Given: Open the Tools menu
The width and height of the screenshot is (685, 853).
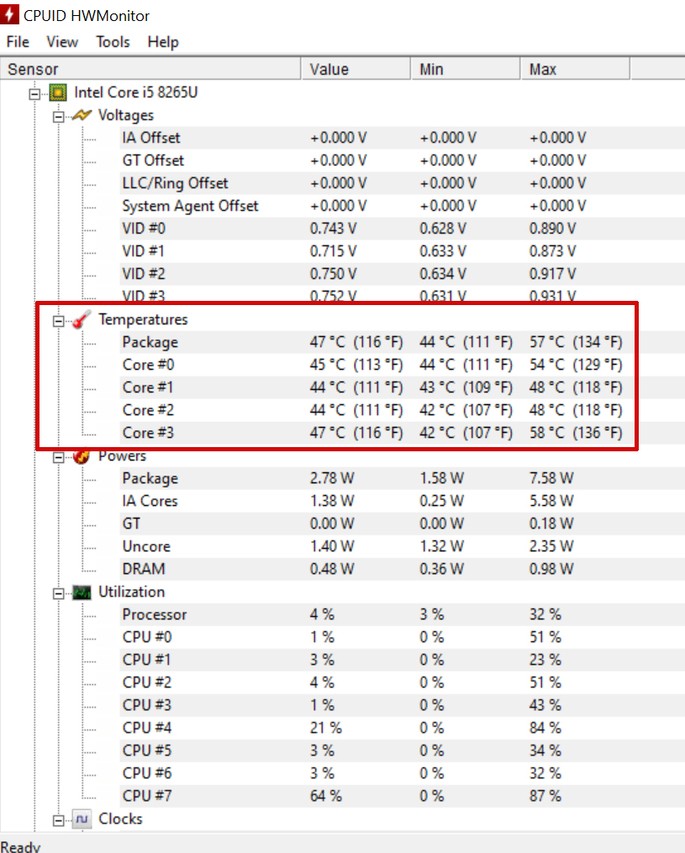Looking at the screenshot, I should (x=113, y=42).
